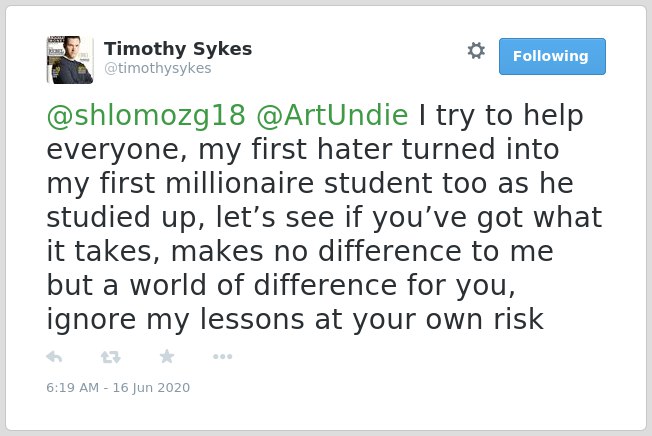Favorite the tweet with the star icon
Screen dimensions: 652x436
[167, 356]
